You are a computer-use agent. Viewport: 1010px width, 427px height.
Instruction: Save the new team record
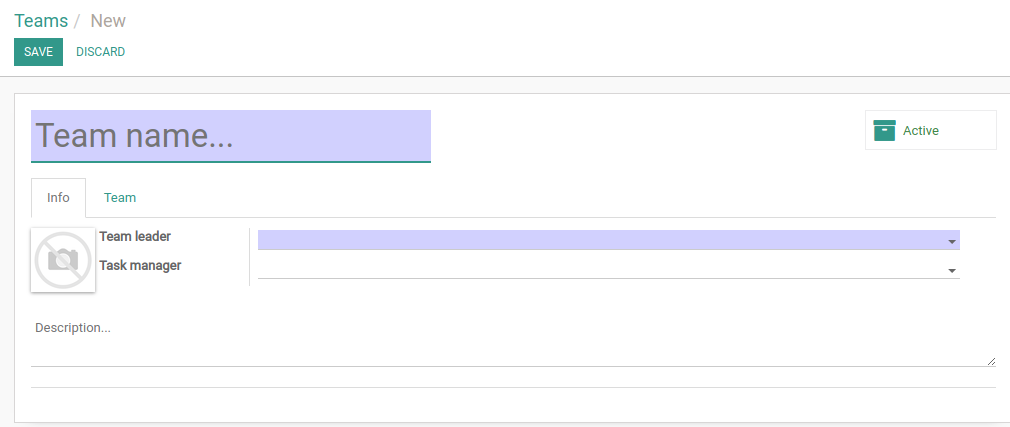point(39,52)
